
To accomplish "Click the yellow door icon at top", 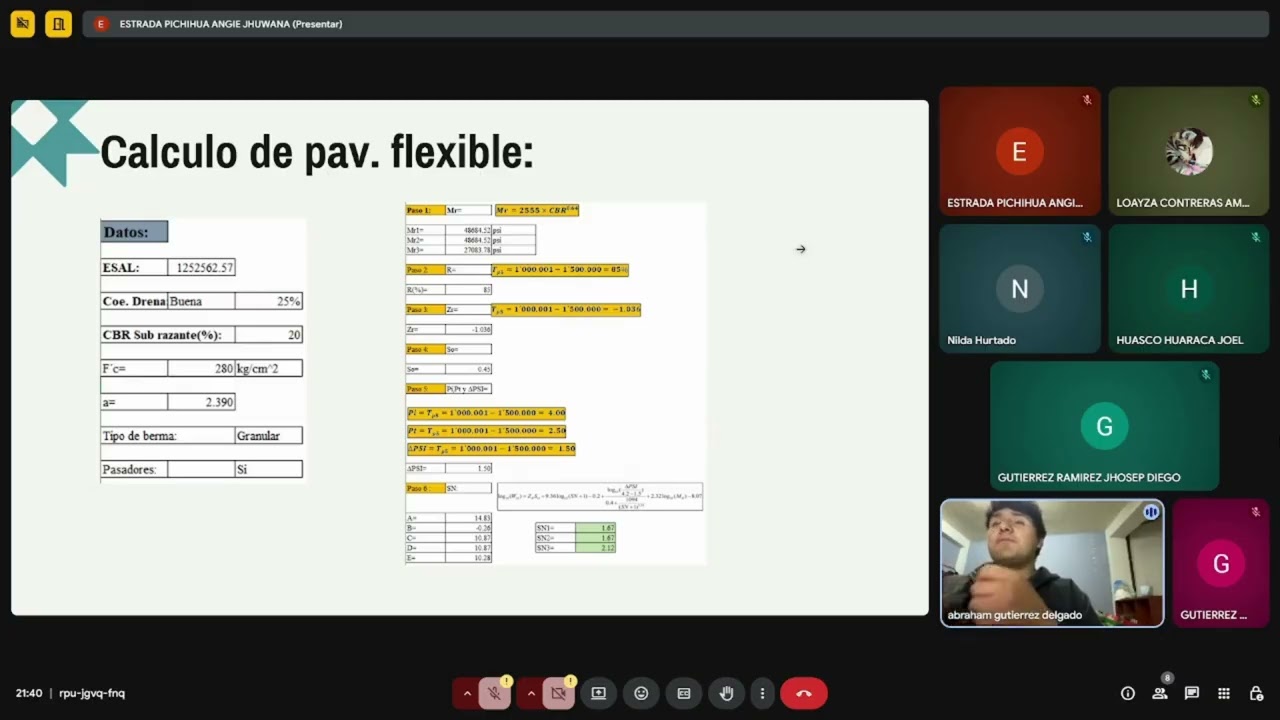I will [58, 24].
